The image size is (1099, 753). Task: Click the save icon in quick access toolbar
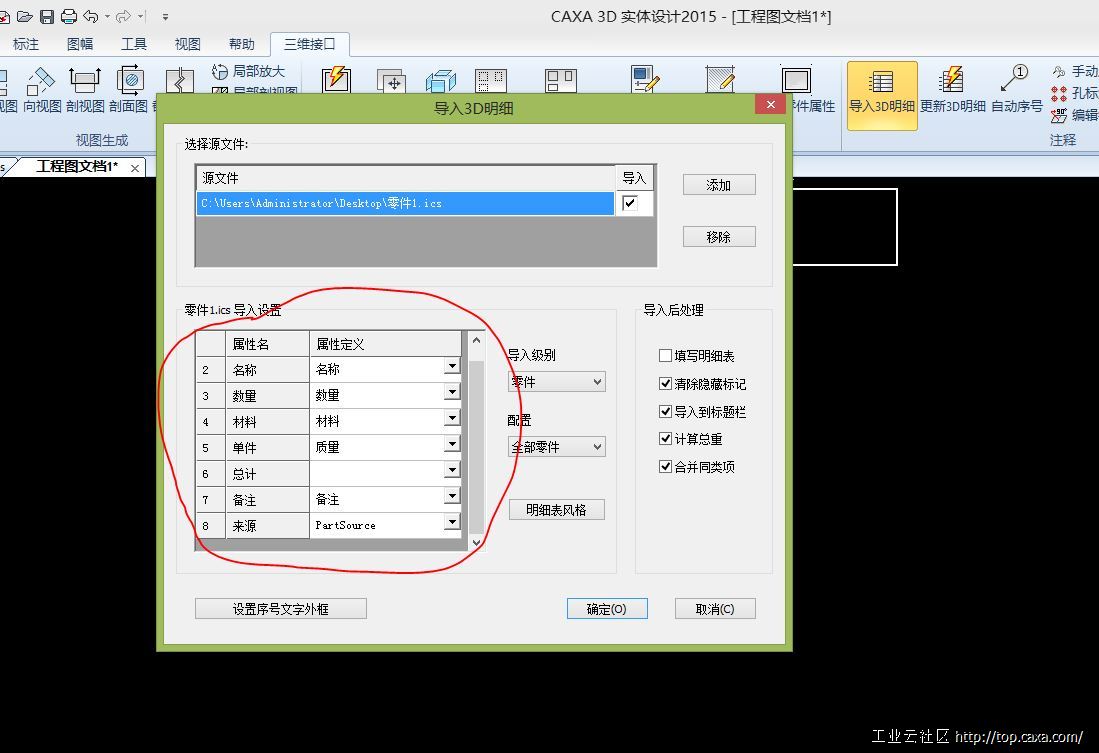pyautogui.click(x=47, y=16)
